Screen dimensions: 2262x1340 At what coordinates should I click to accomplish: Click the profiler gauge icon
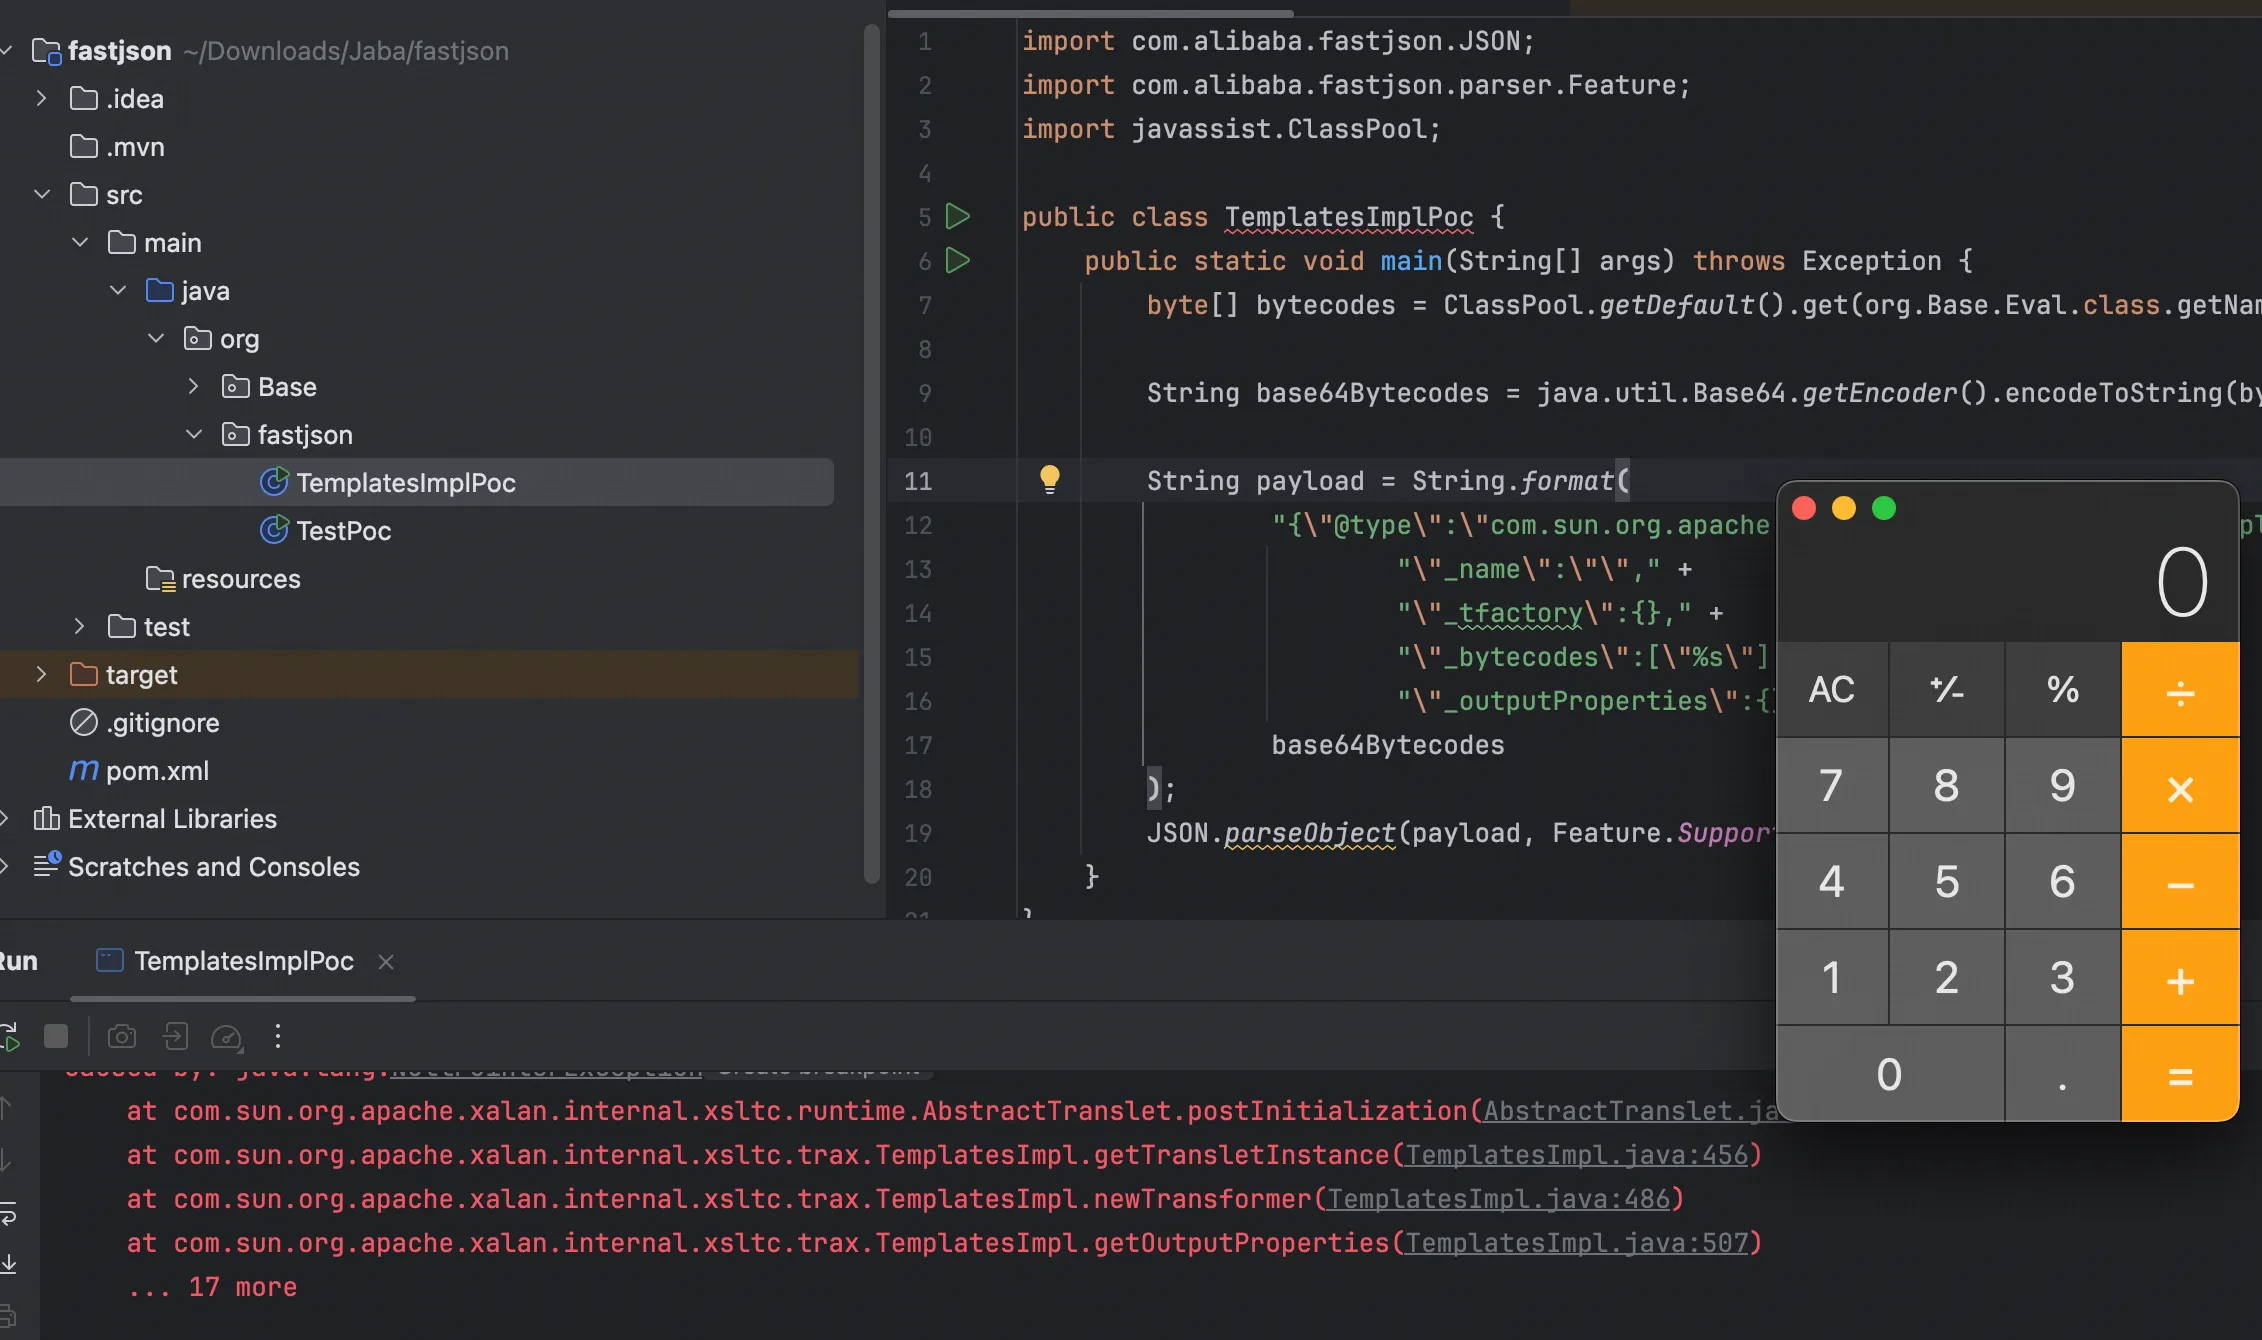tap(227, 1037)
